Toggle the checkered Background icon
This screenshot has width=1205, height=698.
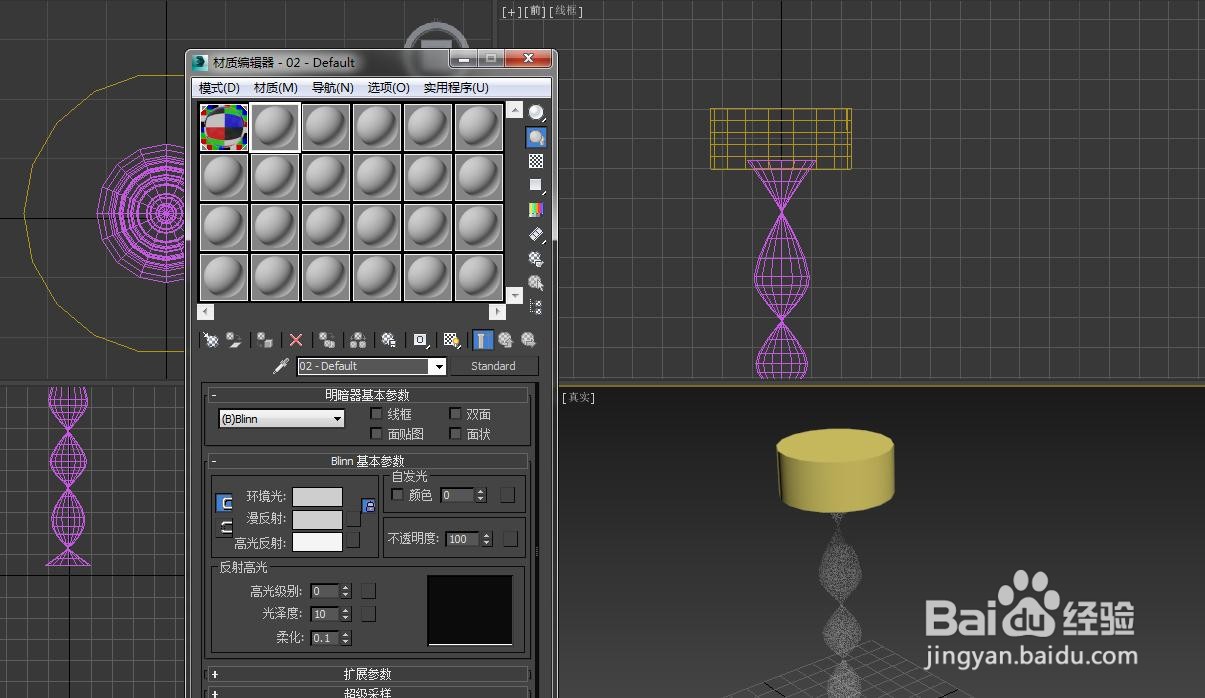536,162
